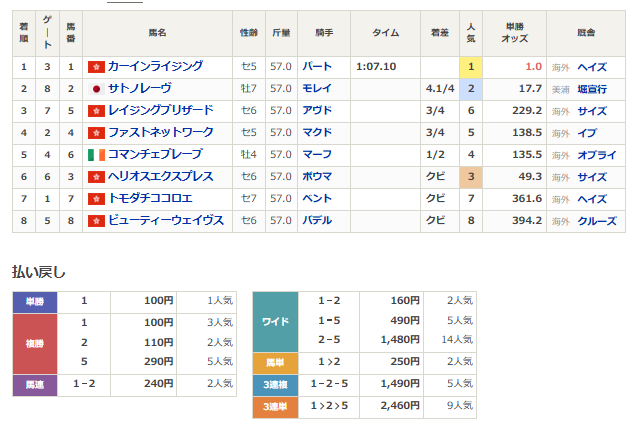Click the orange 3rd-favorite popularity cell
Screen dimensions: 639x426
click(470, 177)
